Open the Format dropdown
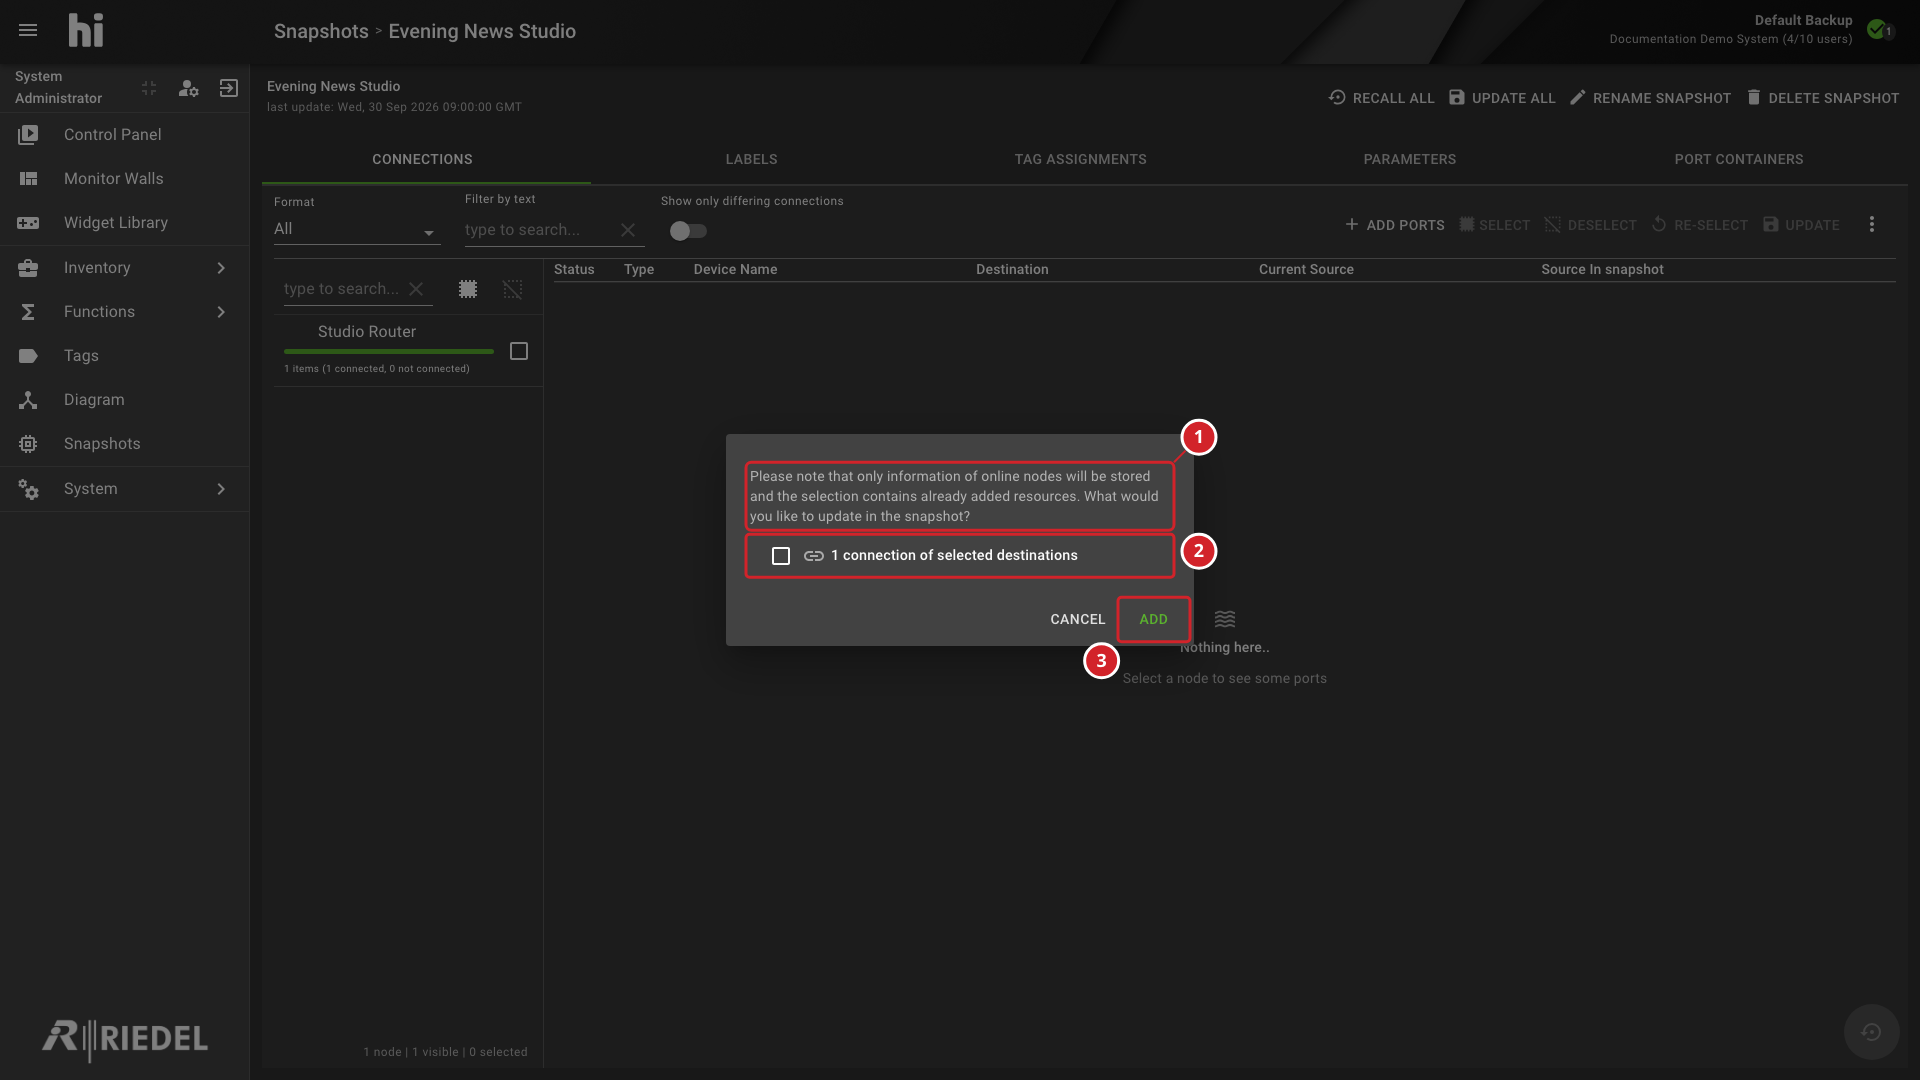 point(357,230)
